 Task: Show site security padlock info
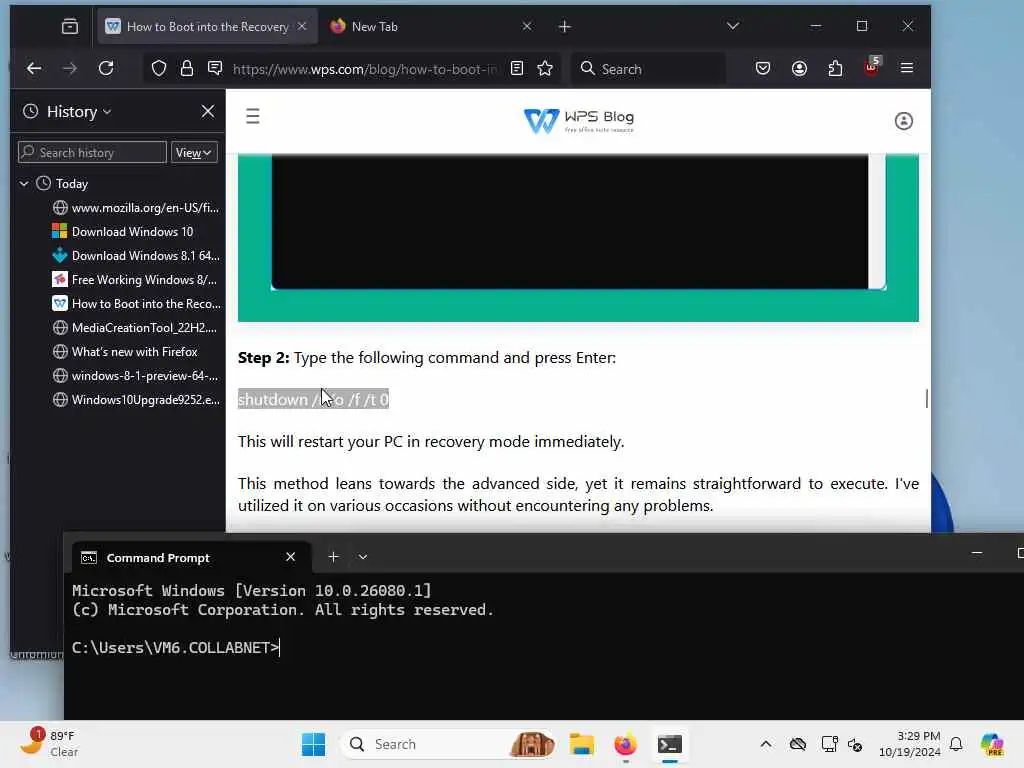[187, 69]
